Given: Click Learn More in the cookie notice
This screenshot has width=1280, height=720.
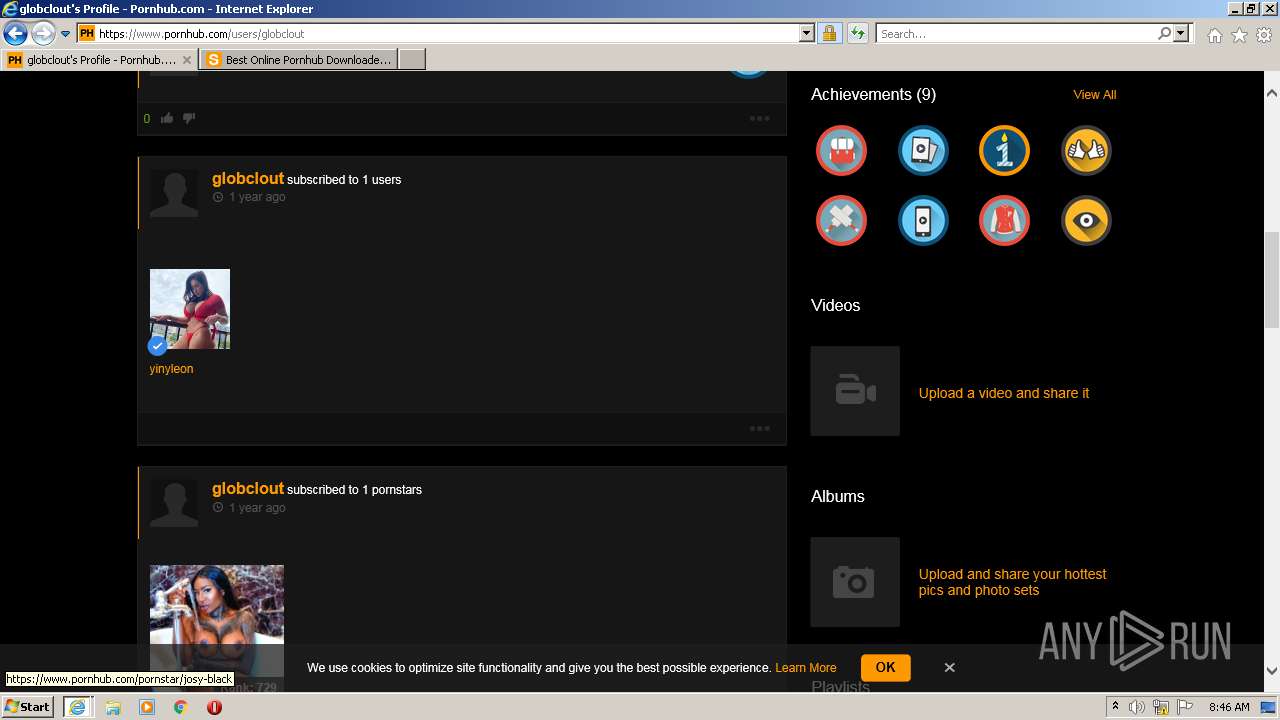Looking at the screenshot, I should (x=805, y=668).
